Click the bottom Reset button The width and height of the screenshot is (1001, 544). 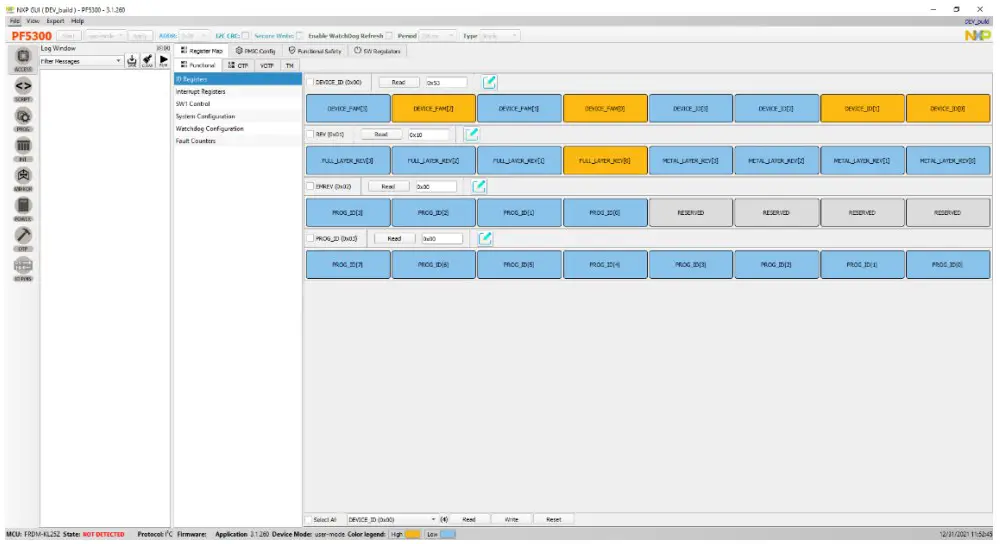click(553, 520)
